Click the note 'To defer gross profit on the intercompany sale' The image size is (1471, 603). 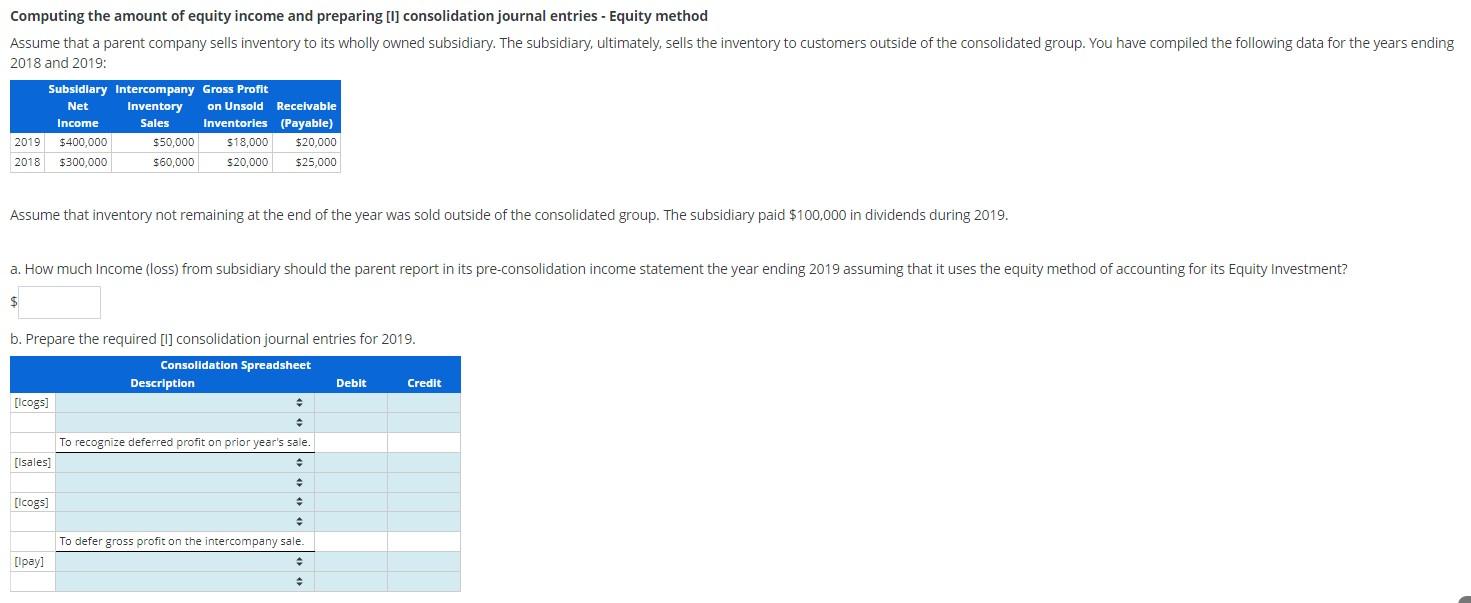[185, 540]
